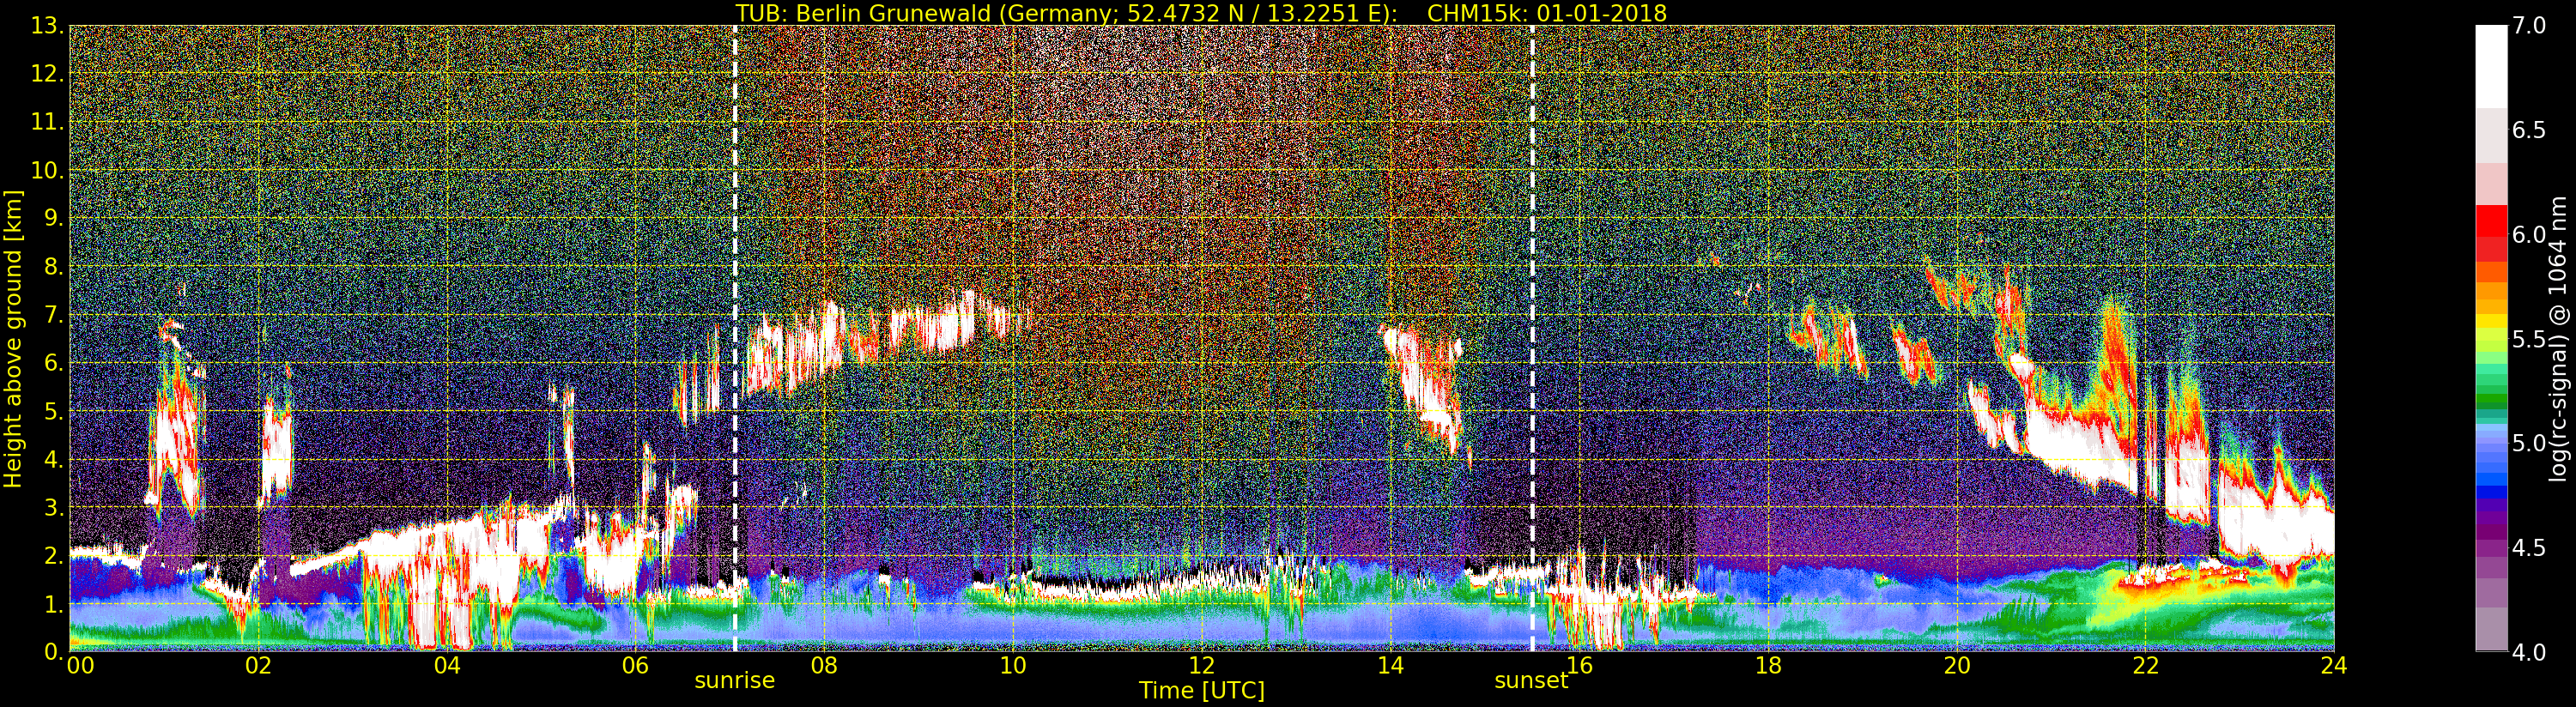
Task: Click the sunrise label below the time axis
Action: pyautogui.click(x=734, y=681)
